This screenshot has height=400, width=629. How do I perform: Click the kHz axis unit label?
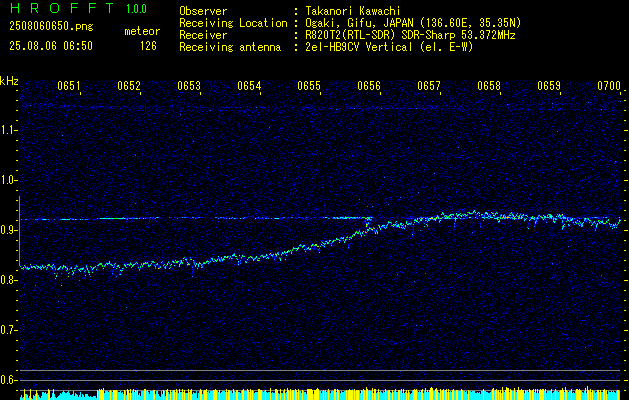(9, 81)
